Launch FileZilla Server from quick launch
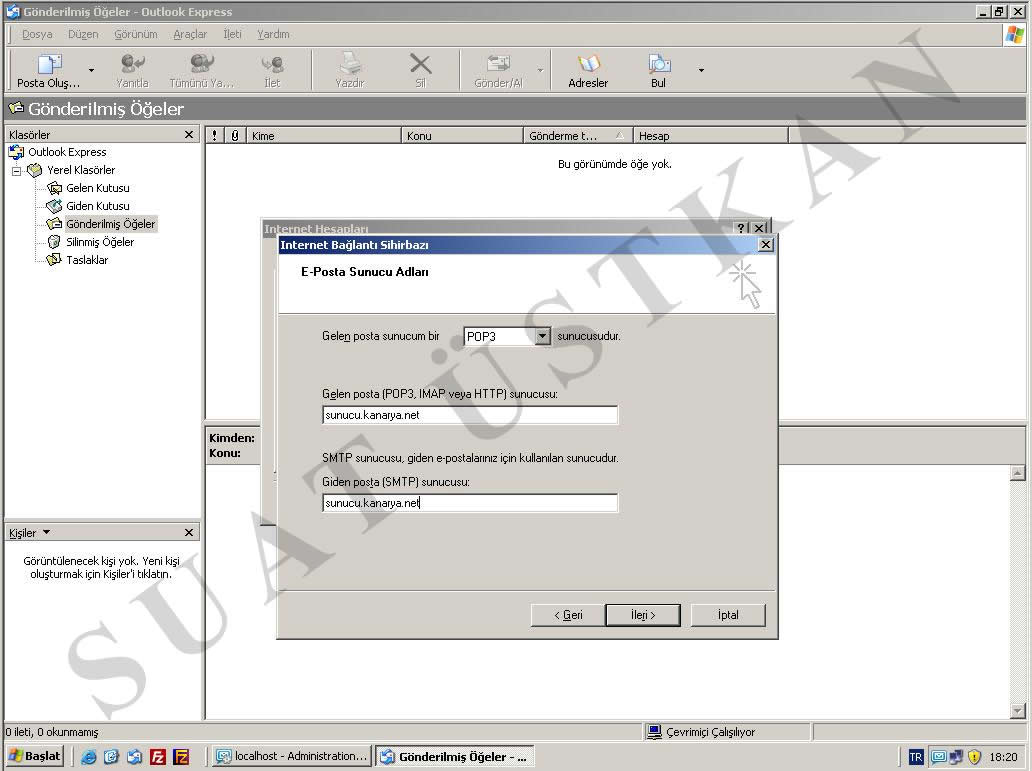 [181, 757]
